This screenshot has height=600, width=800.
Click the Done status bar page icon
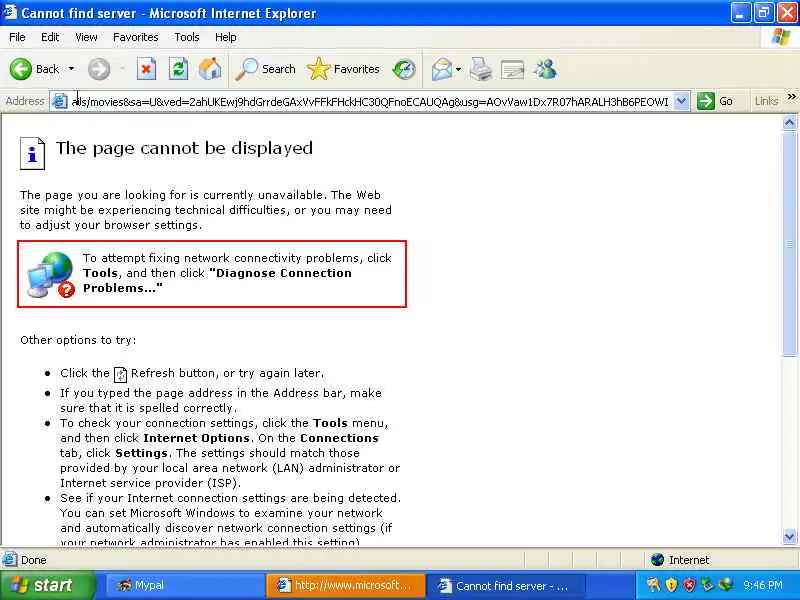click(10, 560)
